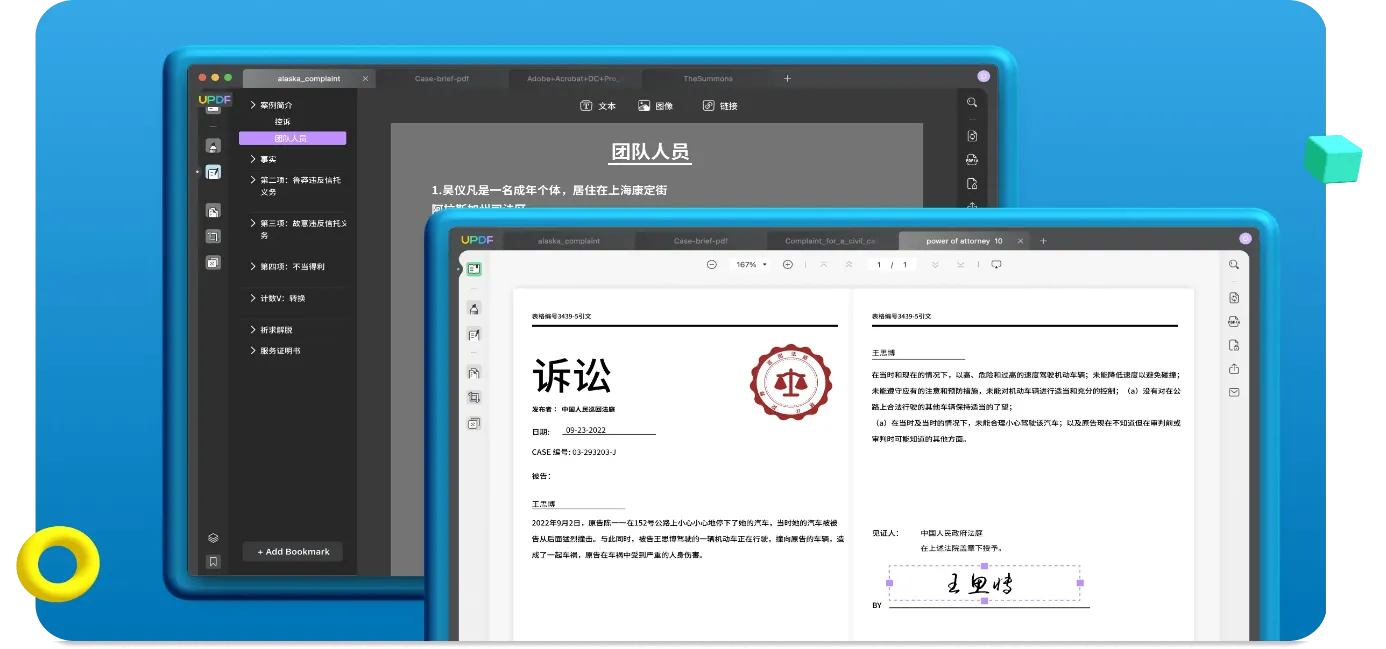Open the zoom level 167% dropdown
Viewport: 1386px width, 649px height.
pos(752,265)
